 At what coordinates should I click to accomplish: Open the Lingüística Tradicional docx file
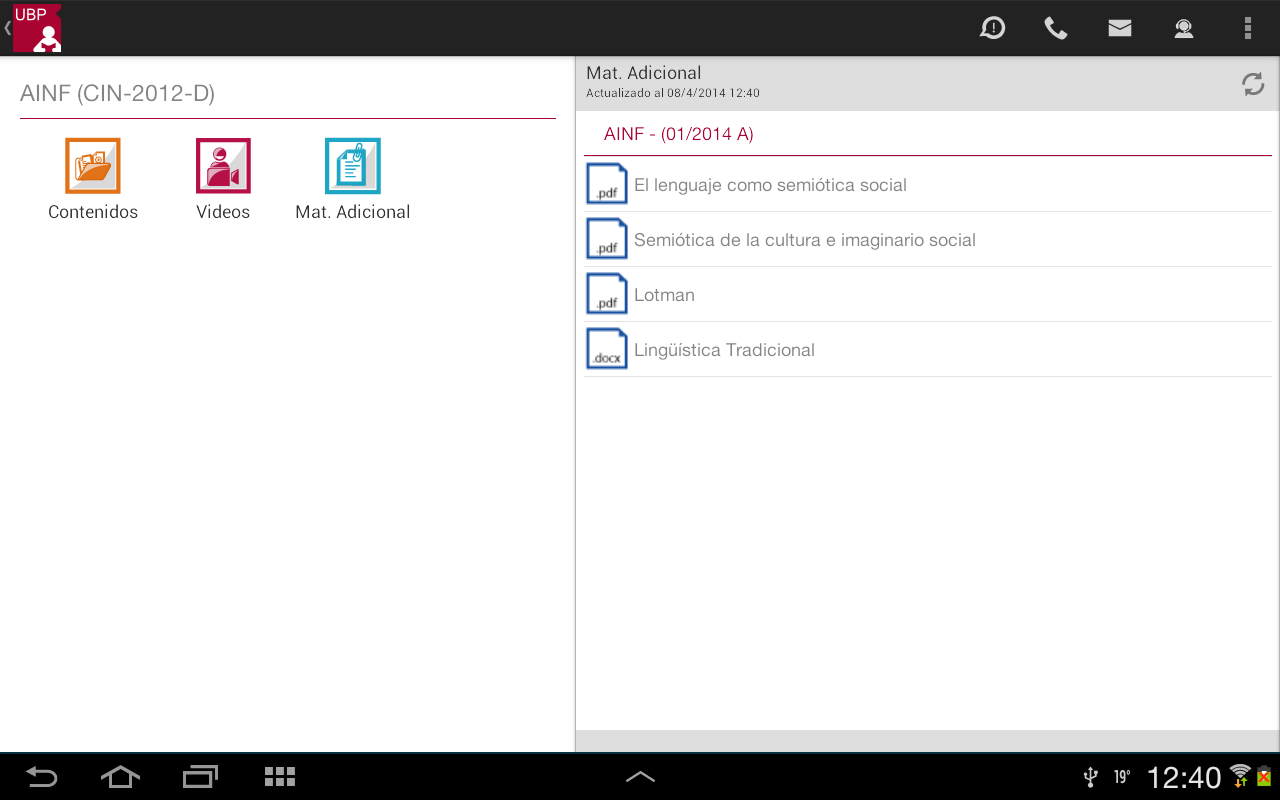pos(724,350)
